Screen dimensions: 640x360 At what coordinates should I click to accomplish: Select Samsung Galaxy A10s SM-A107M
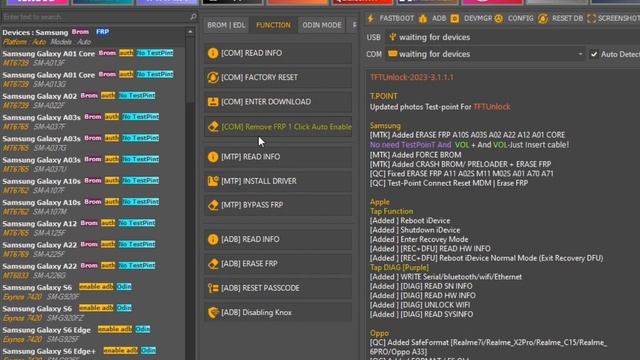tap(93, 207)
